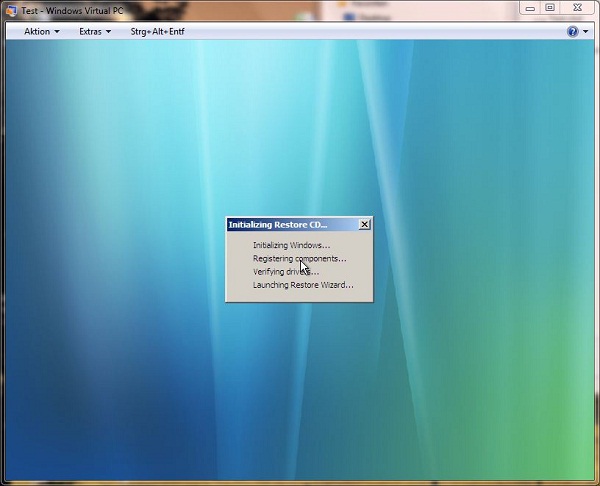Click the 'Verifying drivers...' text
The height and width of the screenshot is (486, 600).
(286, 272)
